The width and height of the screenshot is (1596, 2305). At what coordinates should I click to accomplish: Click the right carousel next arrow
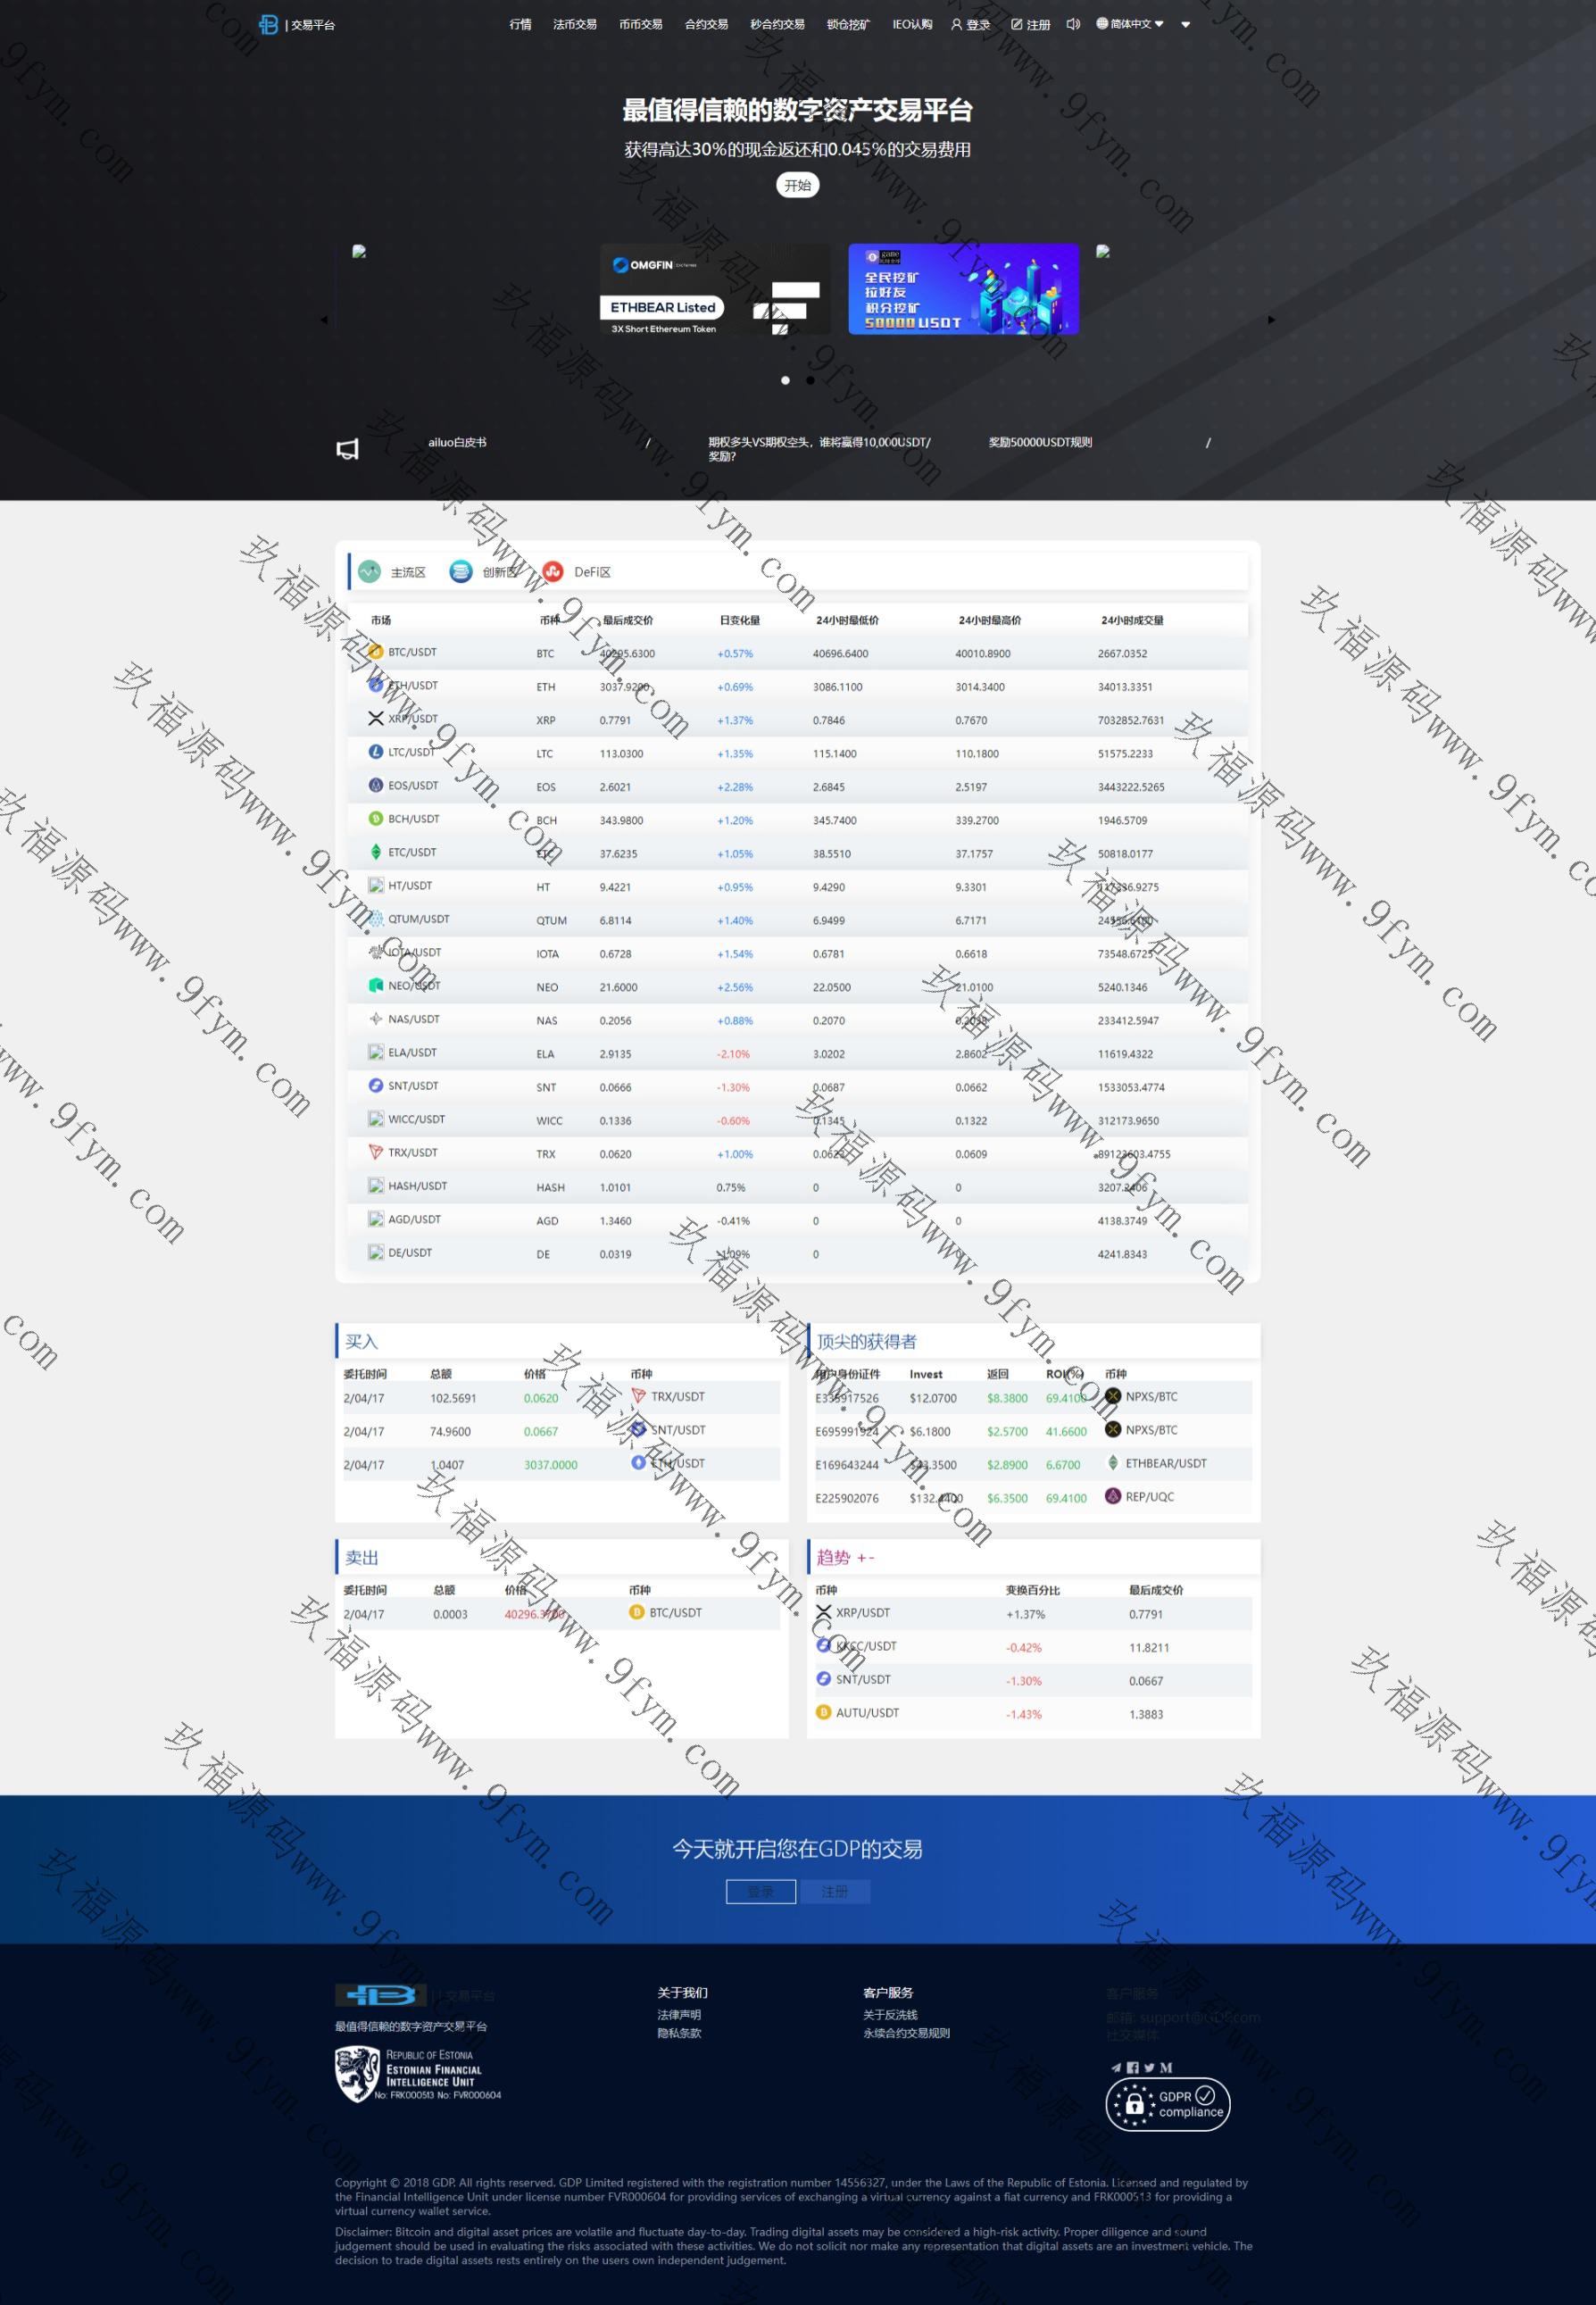coord(1271,320)
